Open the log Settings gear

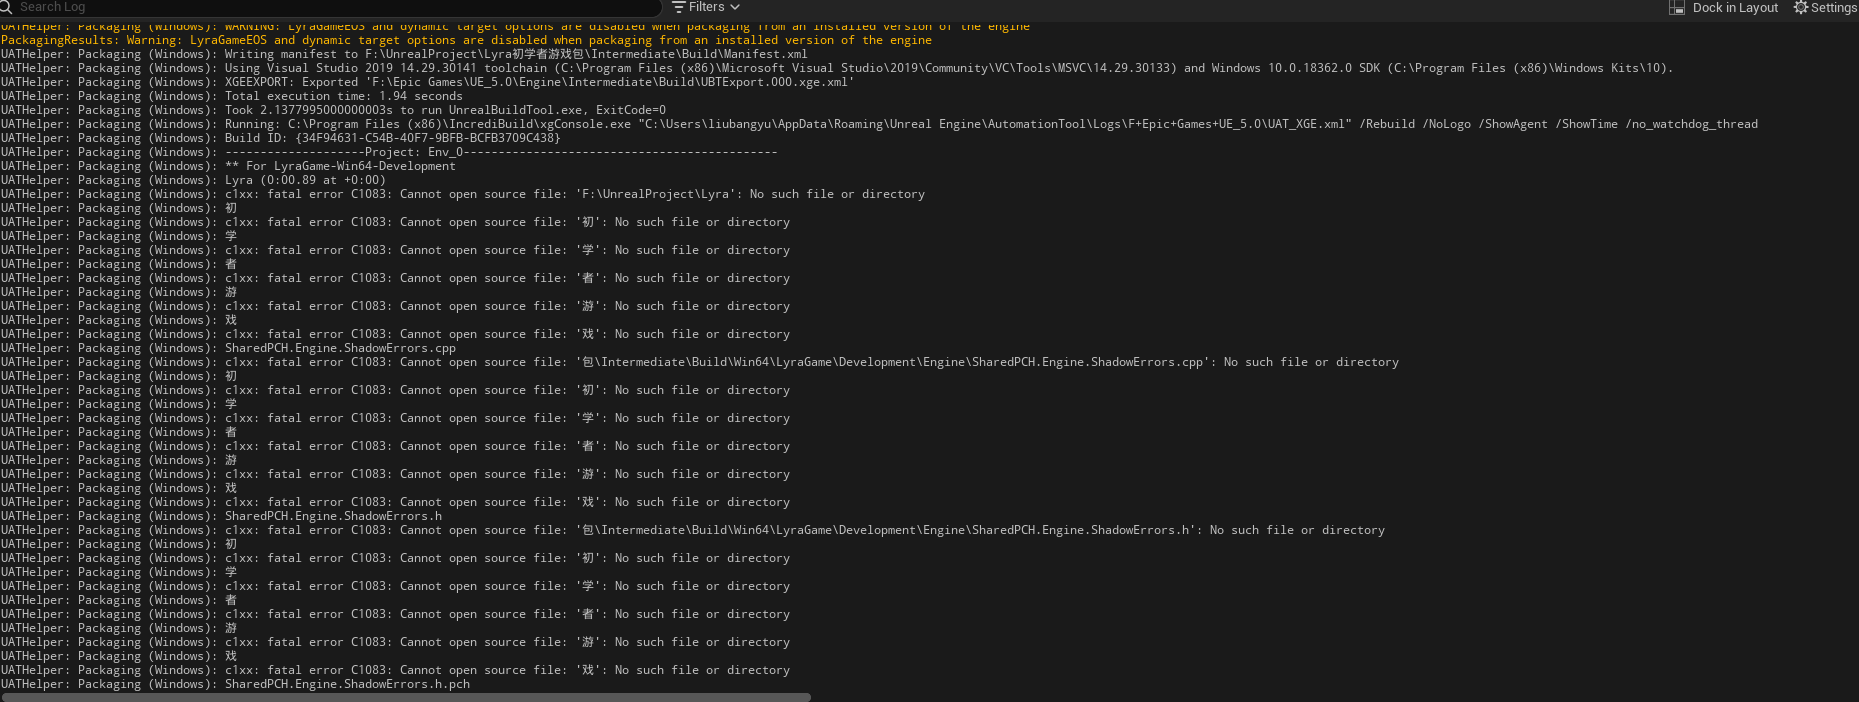click(x=1825, y=7)
